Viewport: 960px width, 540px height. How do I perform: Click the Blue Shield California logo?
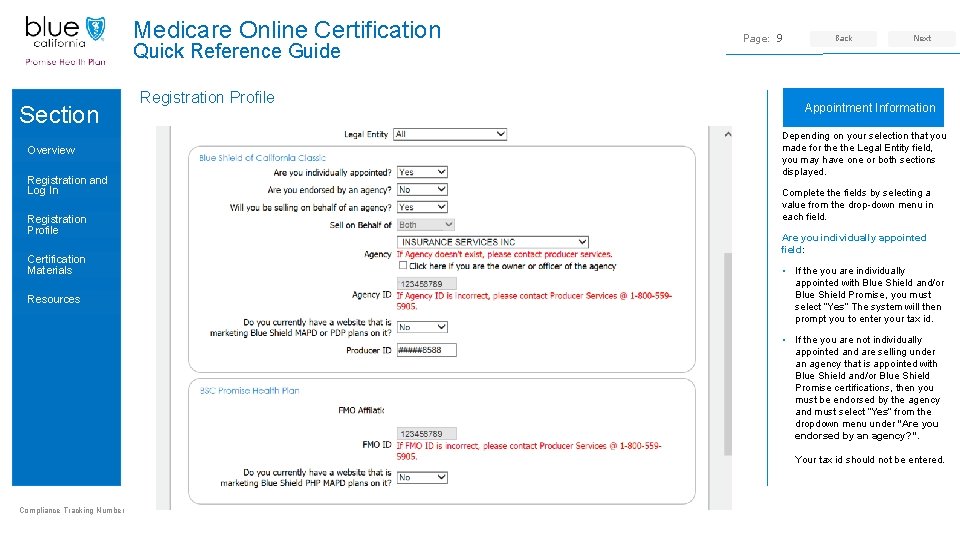tap(66, 40)
